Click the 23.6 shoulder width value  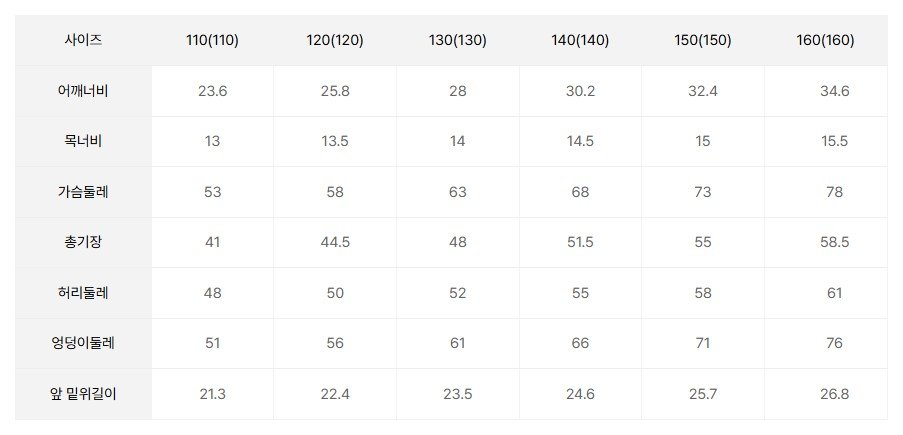[x=213, y=91]
